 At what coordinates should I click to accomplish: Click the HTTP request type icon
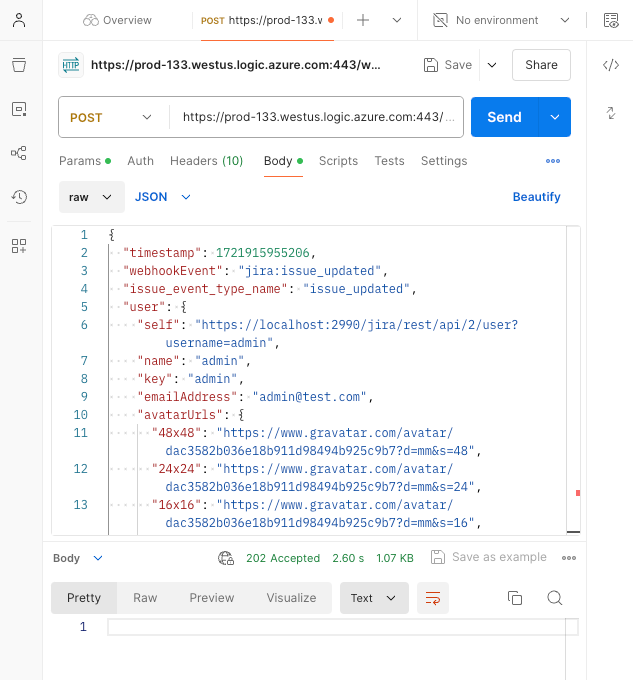click(x=71, y=65)
